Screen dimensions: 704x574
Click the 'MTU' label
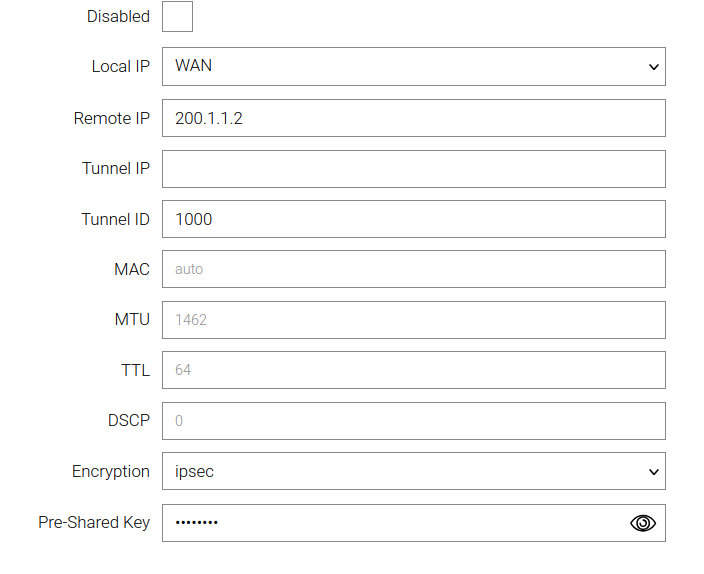[x=132, y=320]
